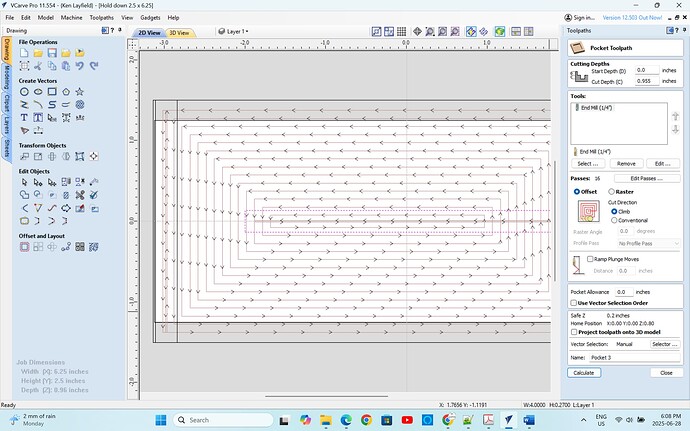
Task: Toggle the Drawing panel auto-hide pin
Action: [120, 30]
